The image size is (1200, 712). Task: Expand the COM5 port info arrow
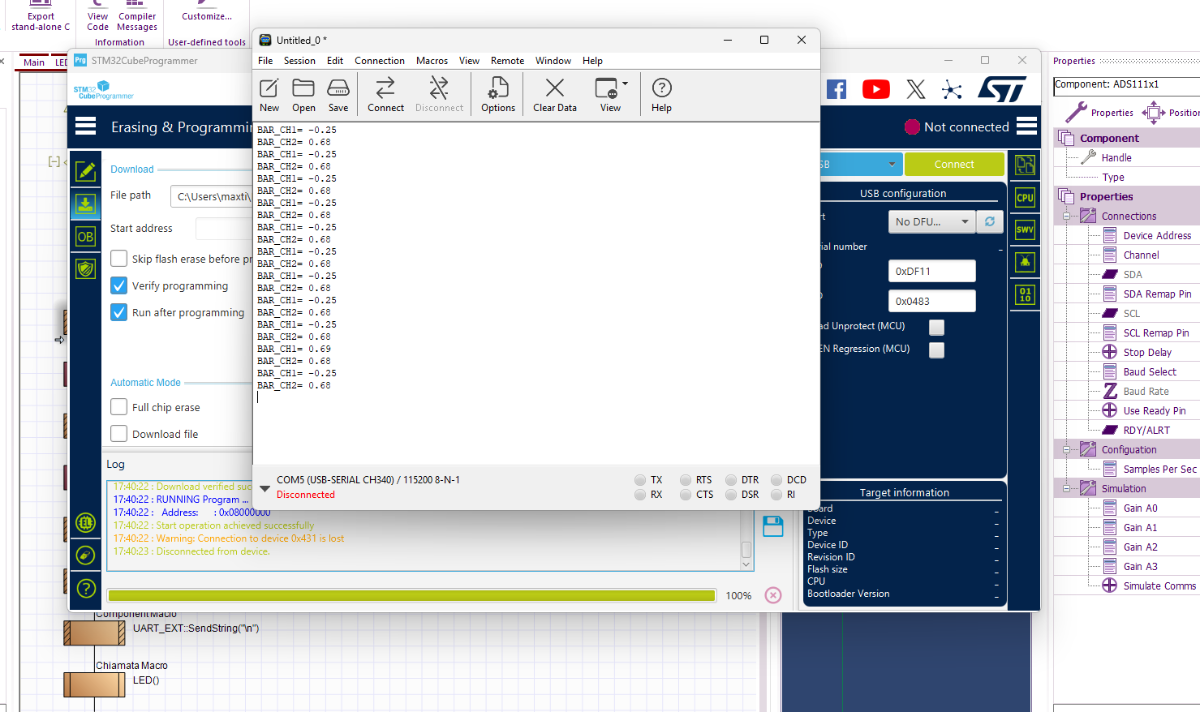pyautogui.click(x=264, y=488)
